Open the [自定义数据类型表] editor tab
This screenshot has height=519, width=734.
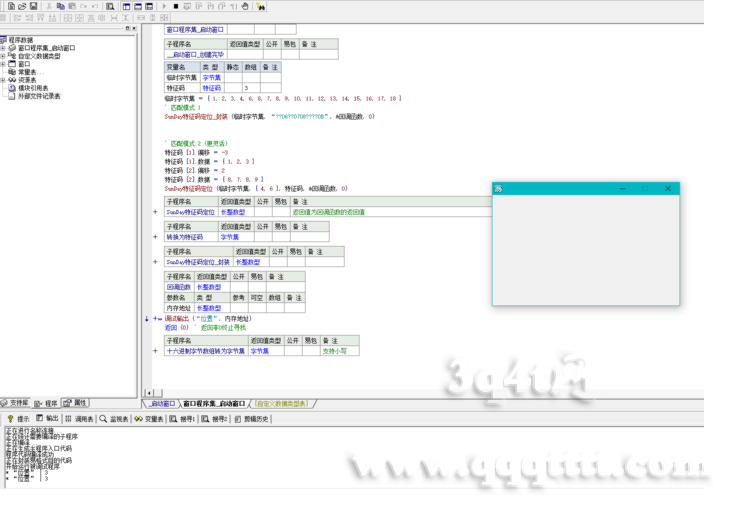(x=282, y=403)
